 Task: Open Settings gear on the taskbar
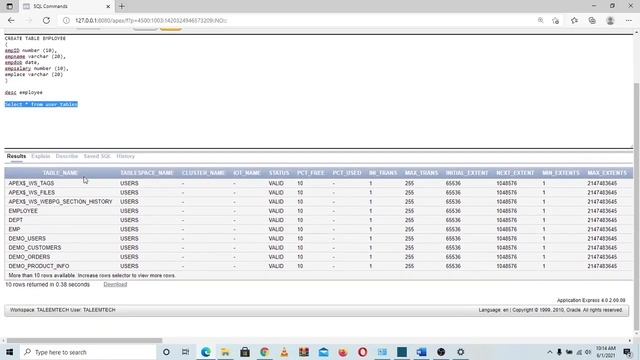pyautogui.click(x=460, y=352)
